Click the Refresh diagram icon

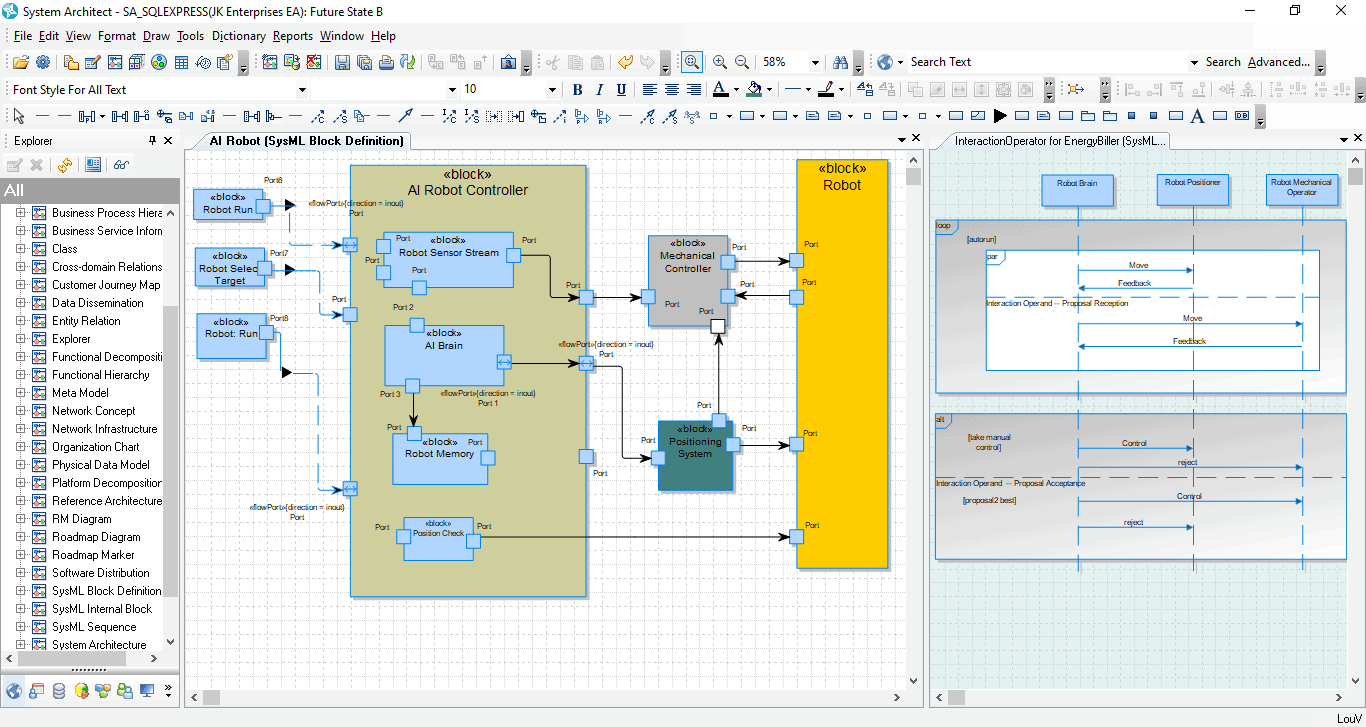(407, 62)
